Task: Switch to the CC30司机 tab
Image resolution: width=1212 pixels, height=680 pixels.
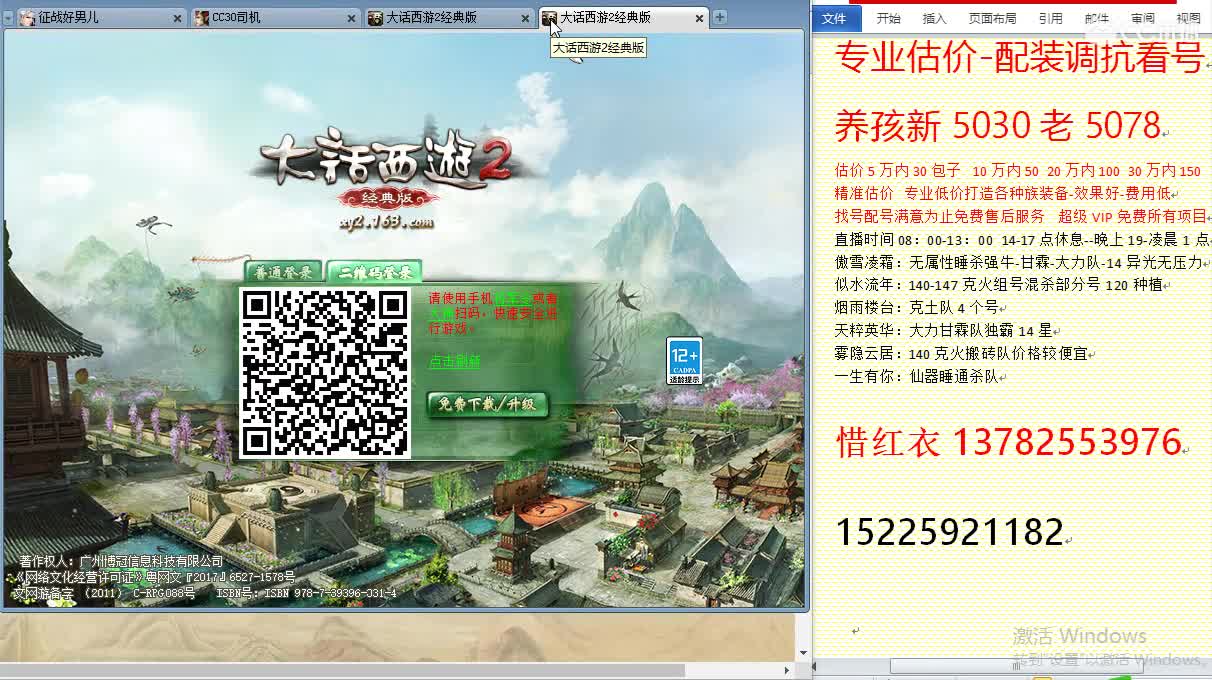Action: 275,18
